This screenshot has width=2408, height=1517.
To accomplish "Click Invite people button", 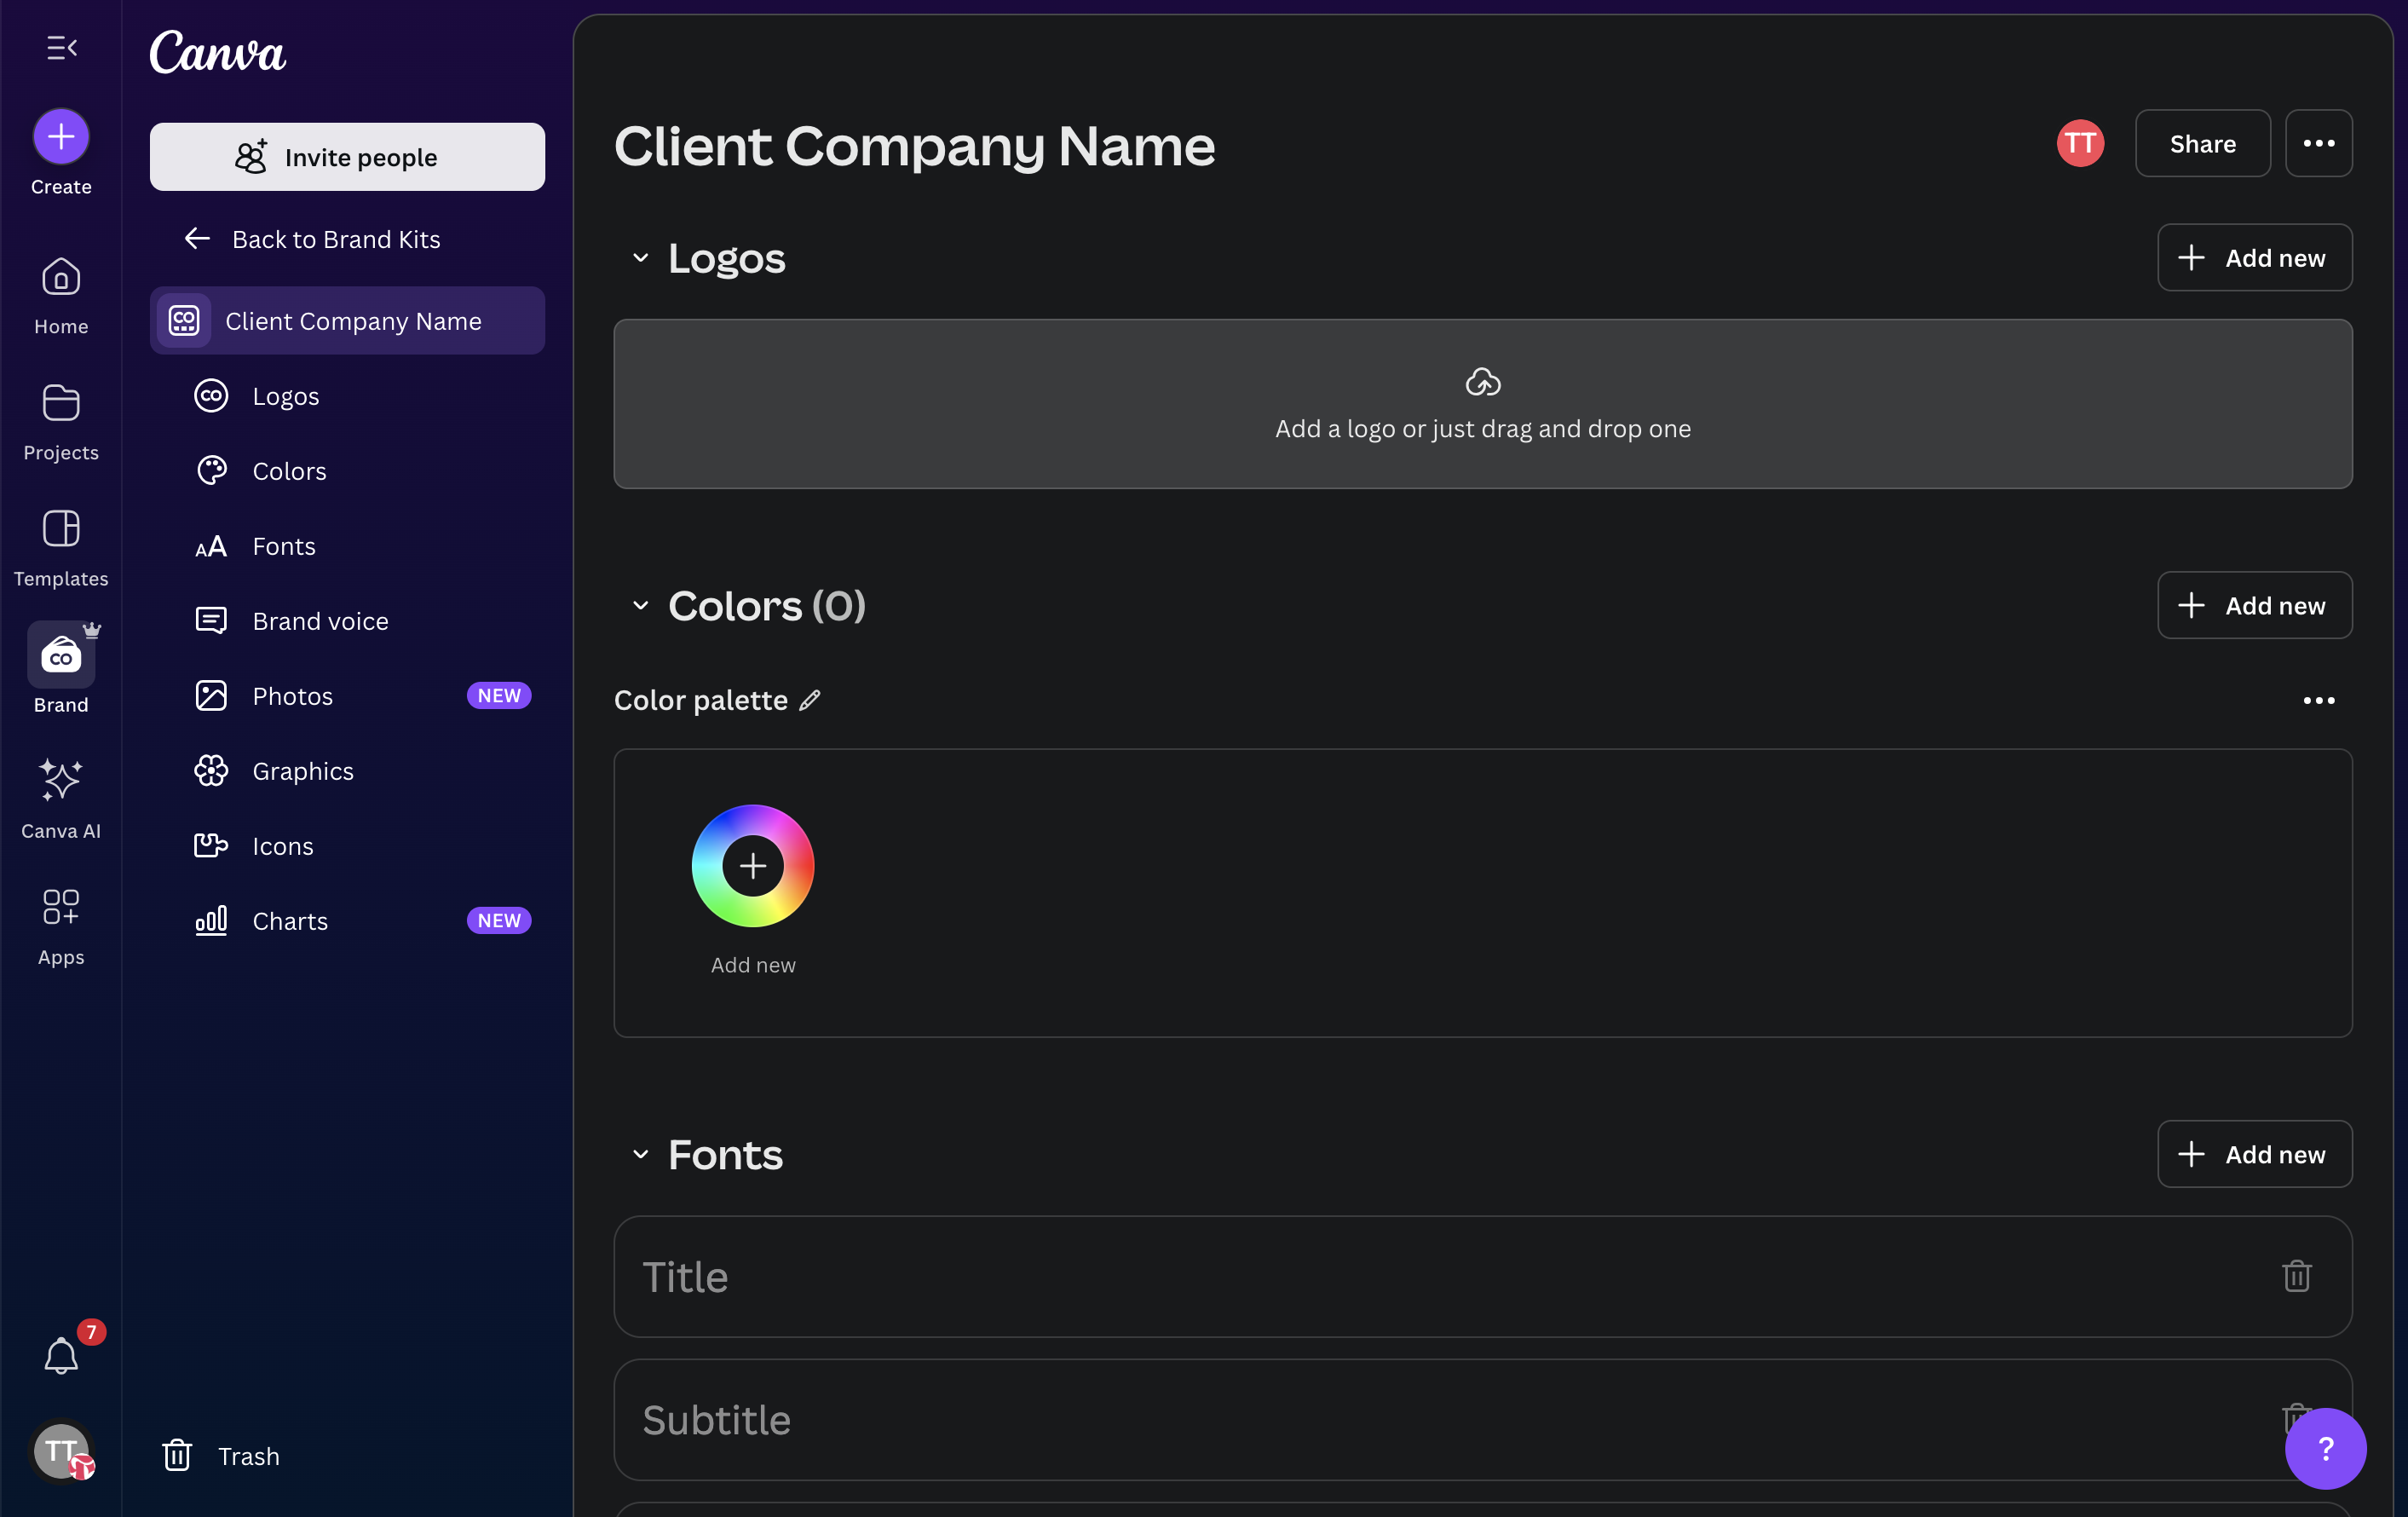I will click(x=347, y=157).
